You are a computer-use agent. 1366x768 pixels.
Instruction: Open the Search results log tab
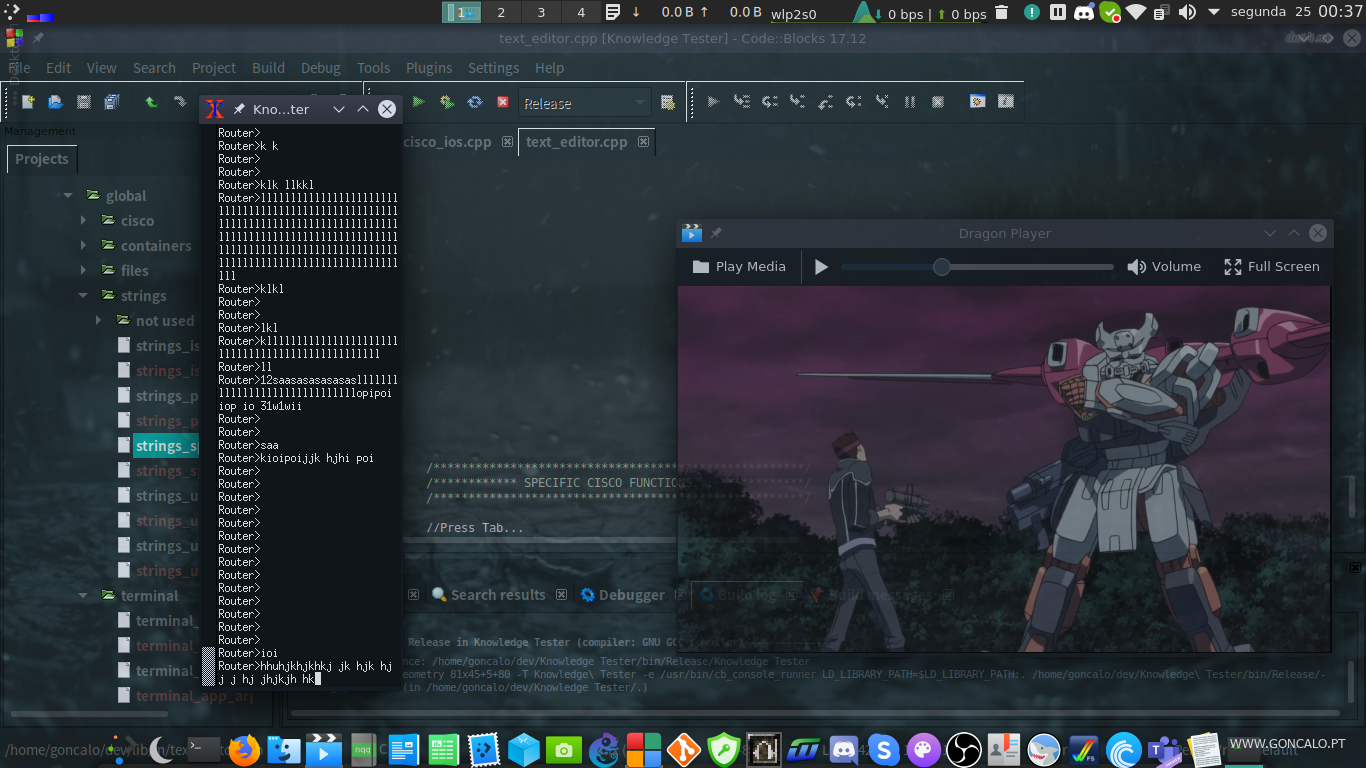coord(498,595)
